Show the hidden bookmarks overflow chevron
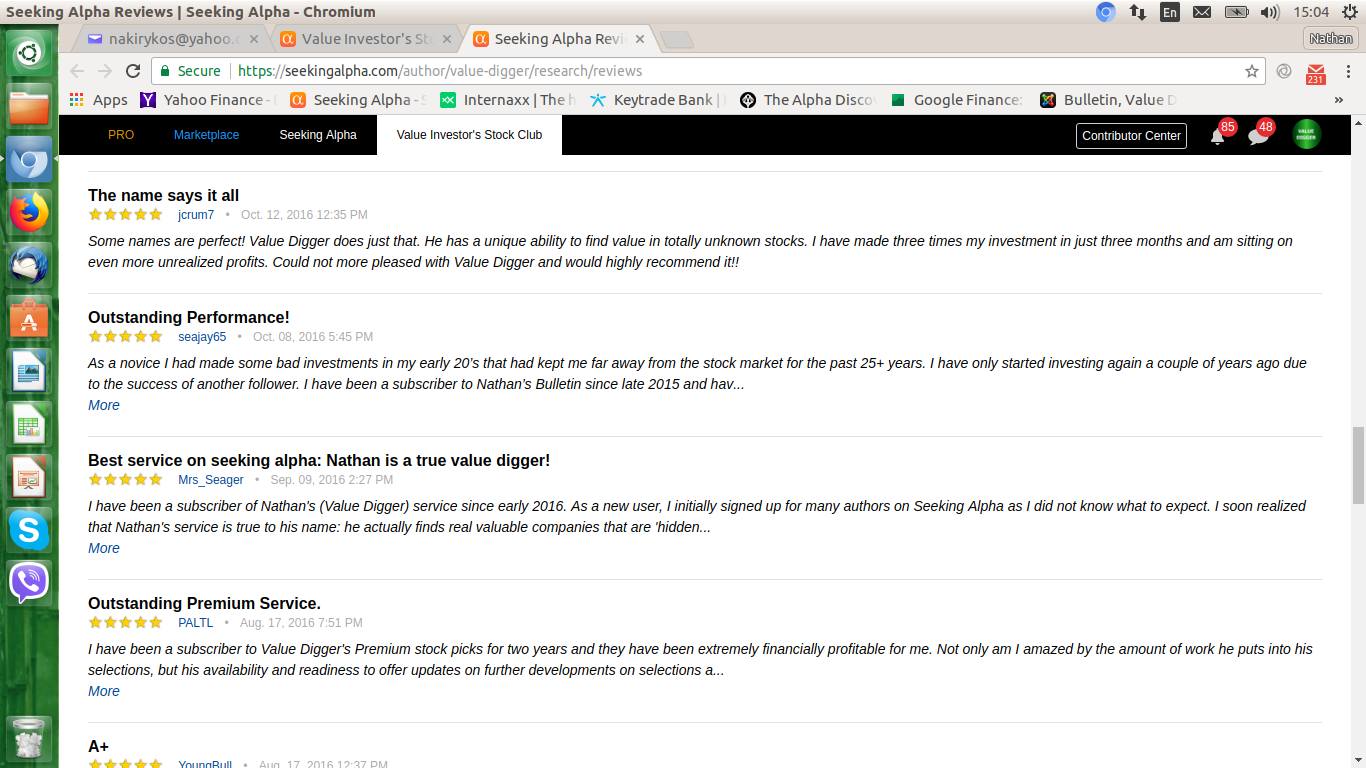The height and width of the screenshot is (768, 1366). [x=1339, y=100]
